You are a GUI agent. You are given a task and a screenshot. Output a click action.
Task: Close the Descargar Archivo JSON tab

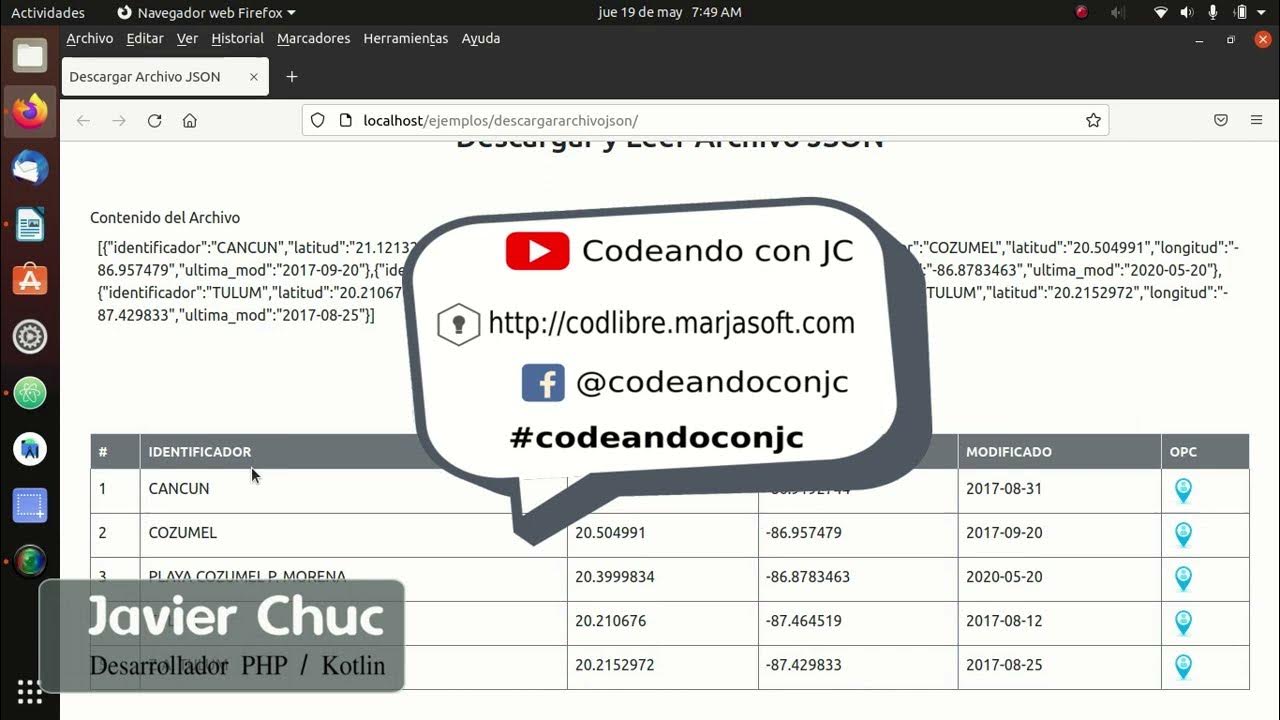click(253, 77)
